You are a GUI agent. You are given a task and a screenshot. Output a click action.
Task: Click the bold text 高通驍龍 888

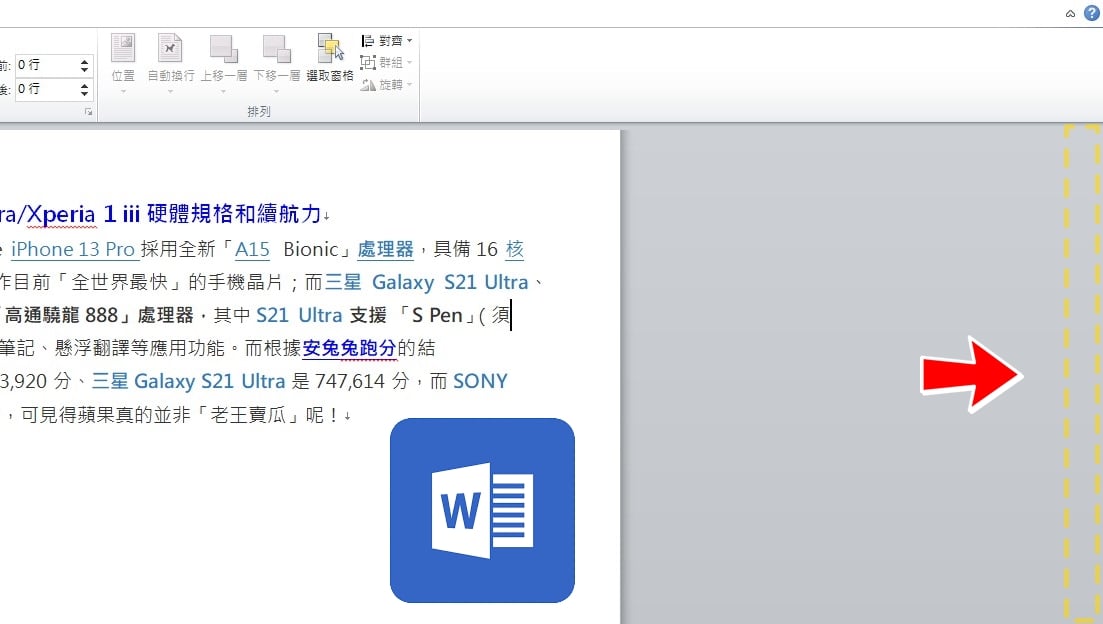(61, 315)
